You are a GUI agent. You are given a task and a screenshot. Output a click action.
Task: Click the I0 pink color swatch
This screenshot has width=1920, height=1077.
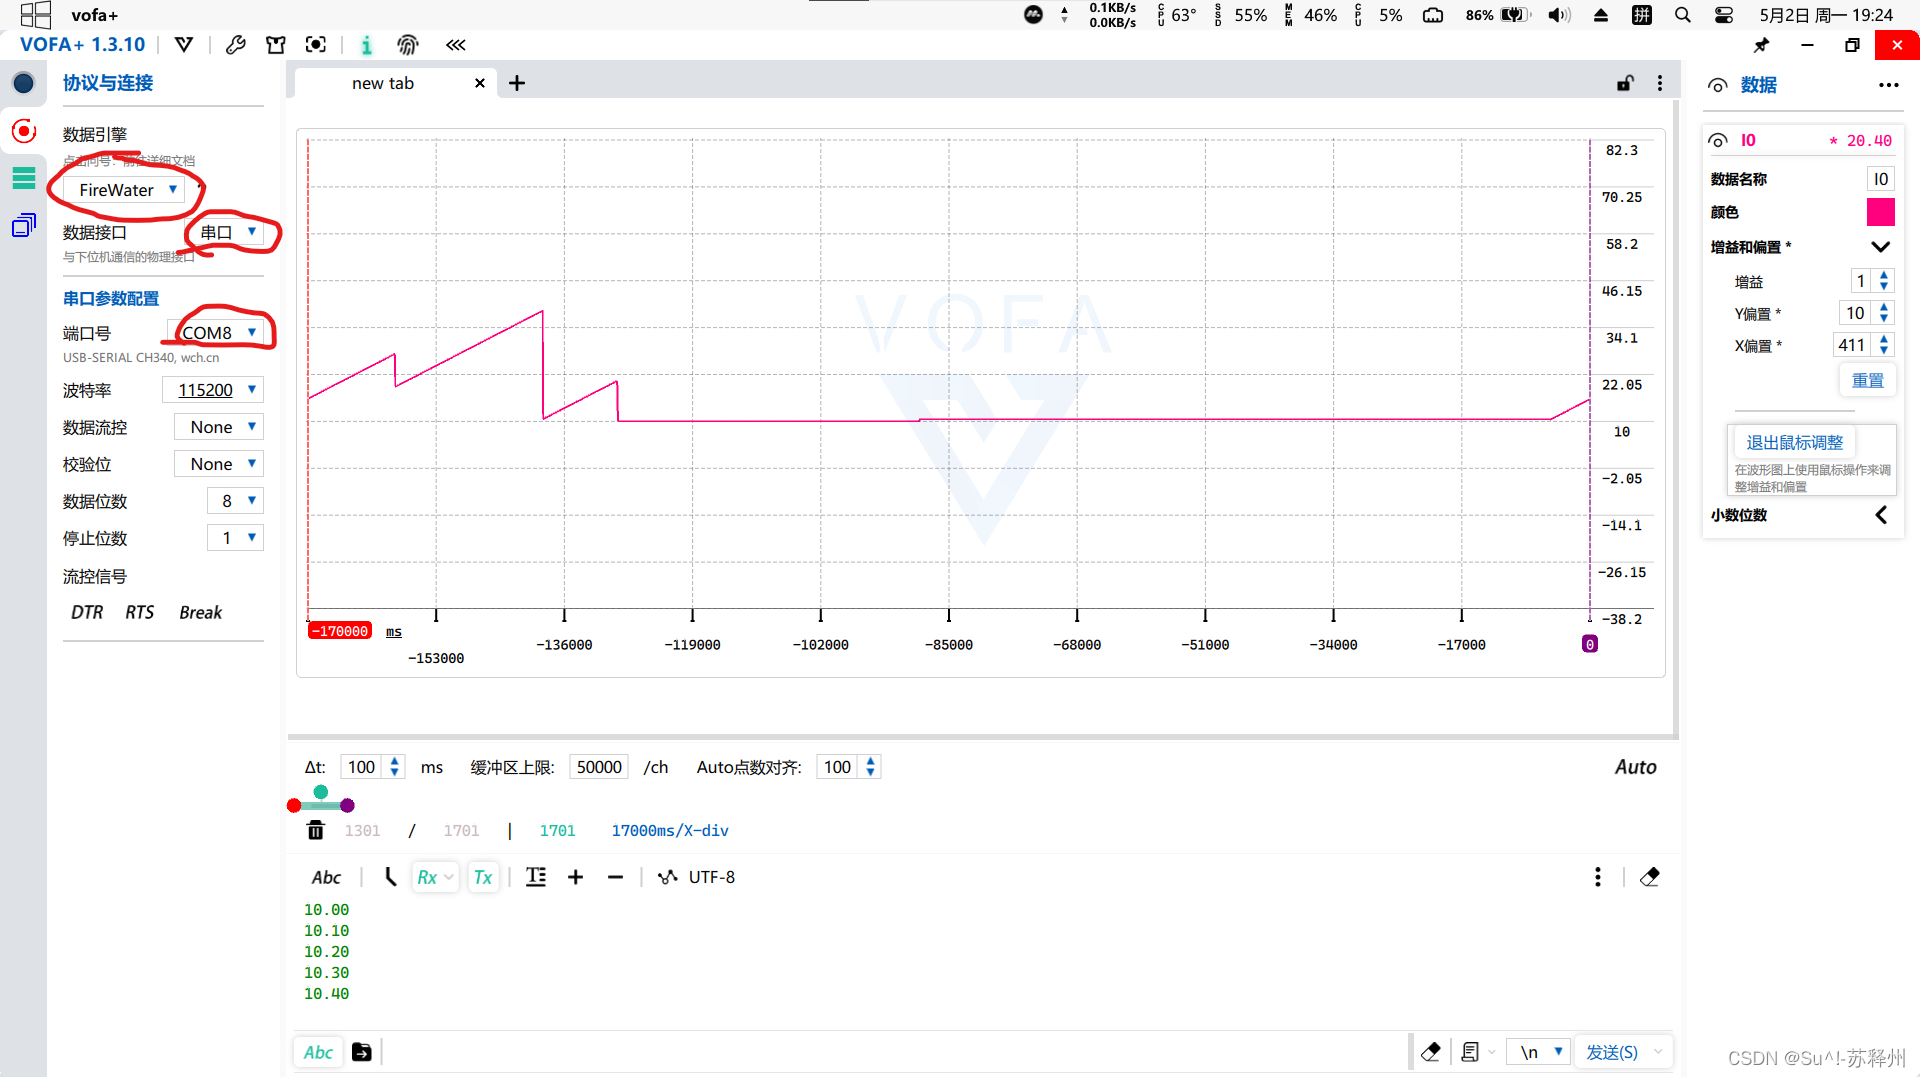(1880, 212)
